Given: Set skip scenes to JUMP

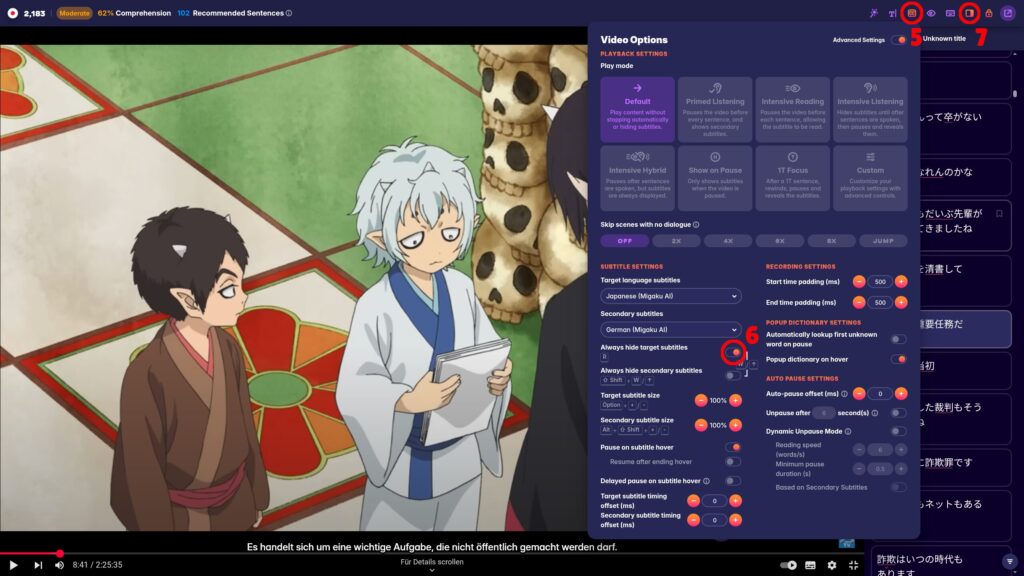Looking at the screenshot, I should [x=884, y=241].
